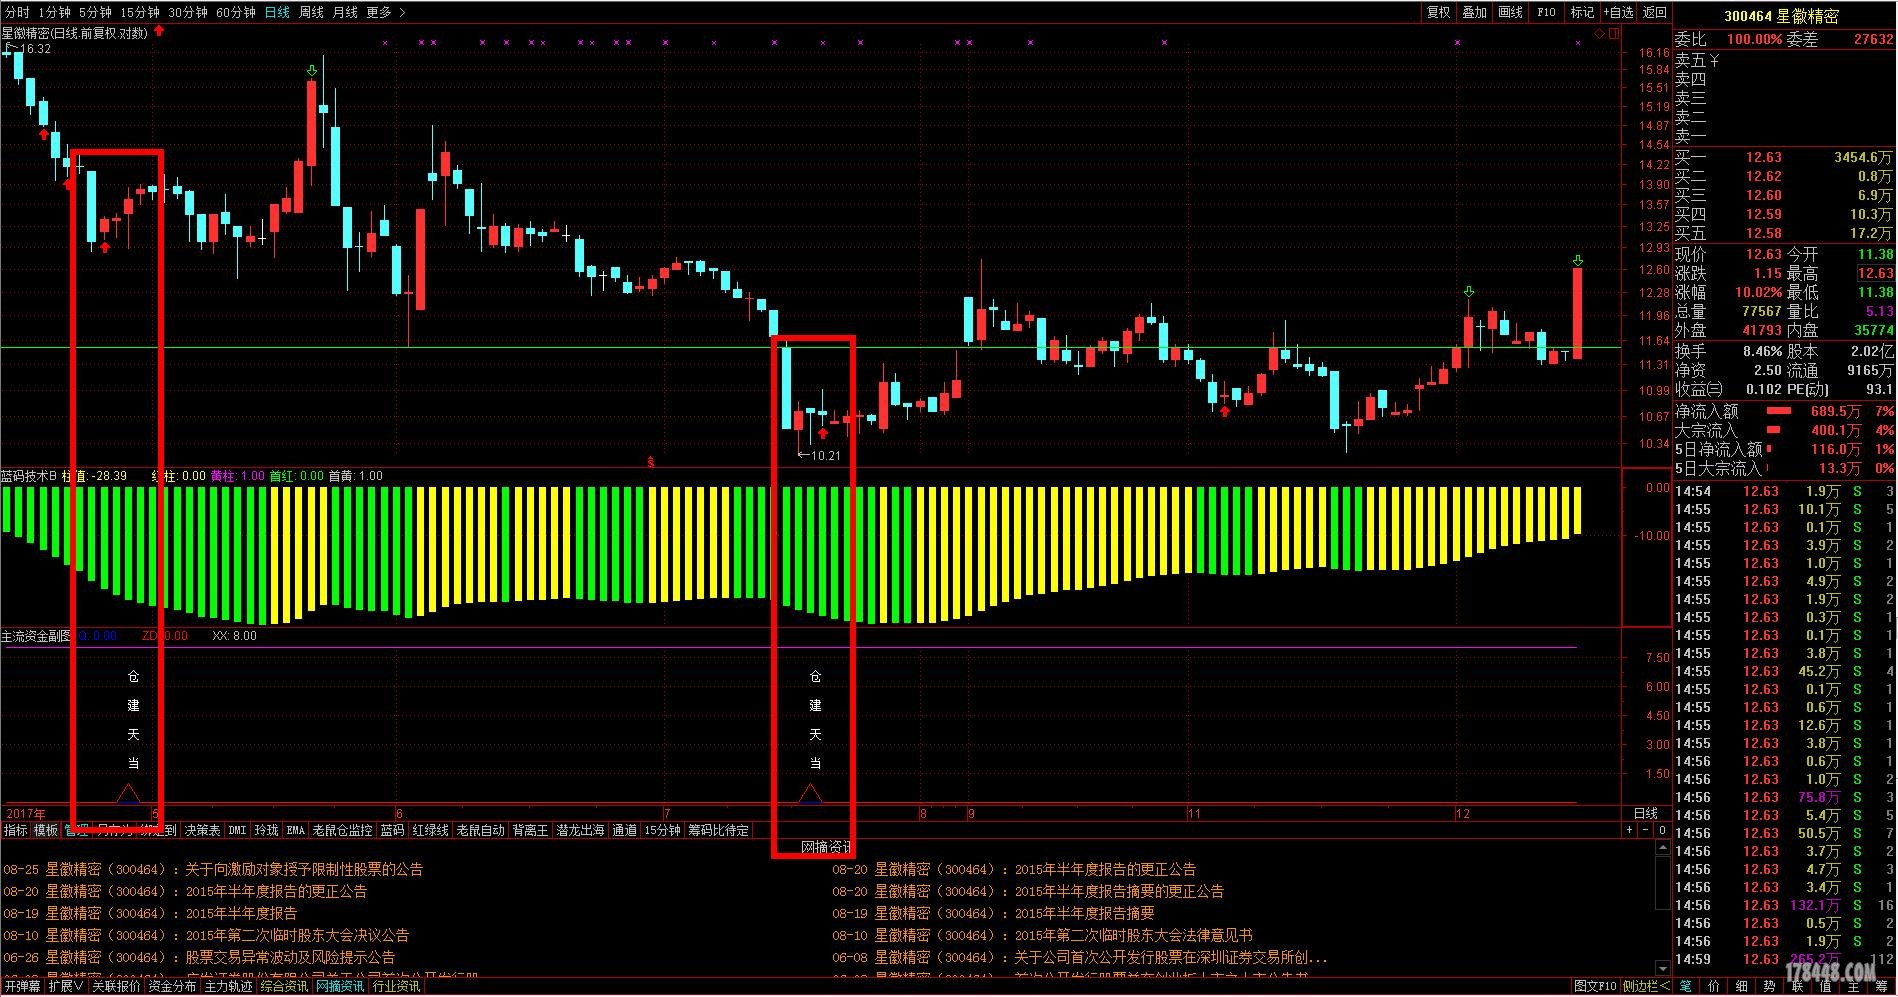Select the 30分钟 period tab
This screenshot has width=1898, height=997.
tap(188, 12)
